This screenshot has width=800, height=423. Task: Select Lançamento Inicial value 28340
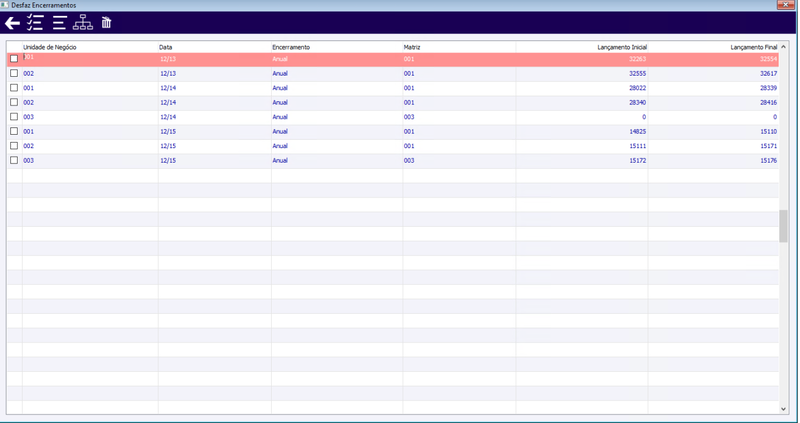click(x=637, y=103)
